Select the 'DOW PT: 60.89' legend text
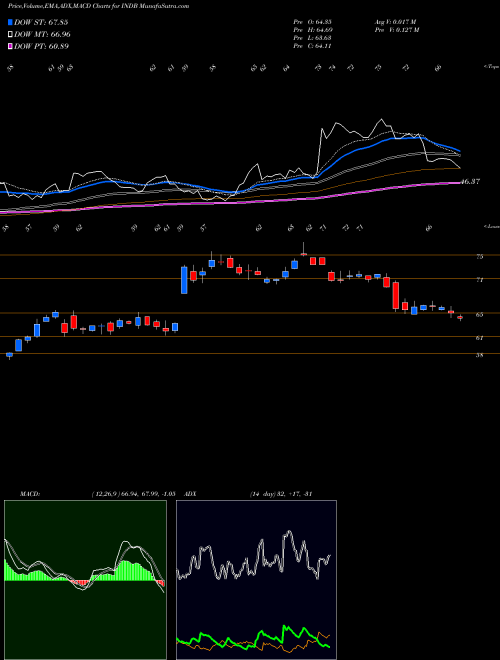Viewport: 500px width, 660px height. 41,46
